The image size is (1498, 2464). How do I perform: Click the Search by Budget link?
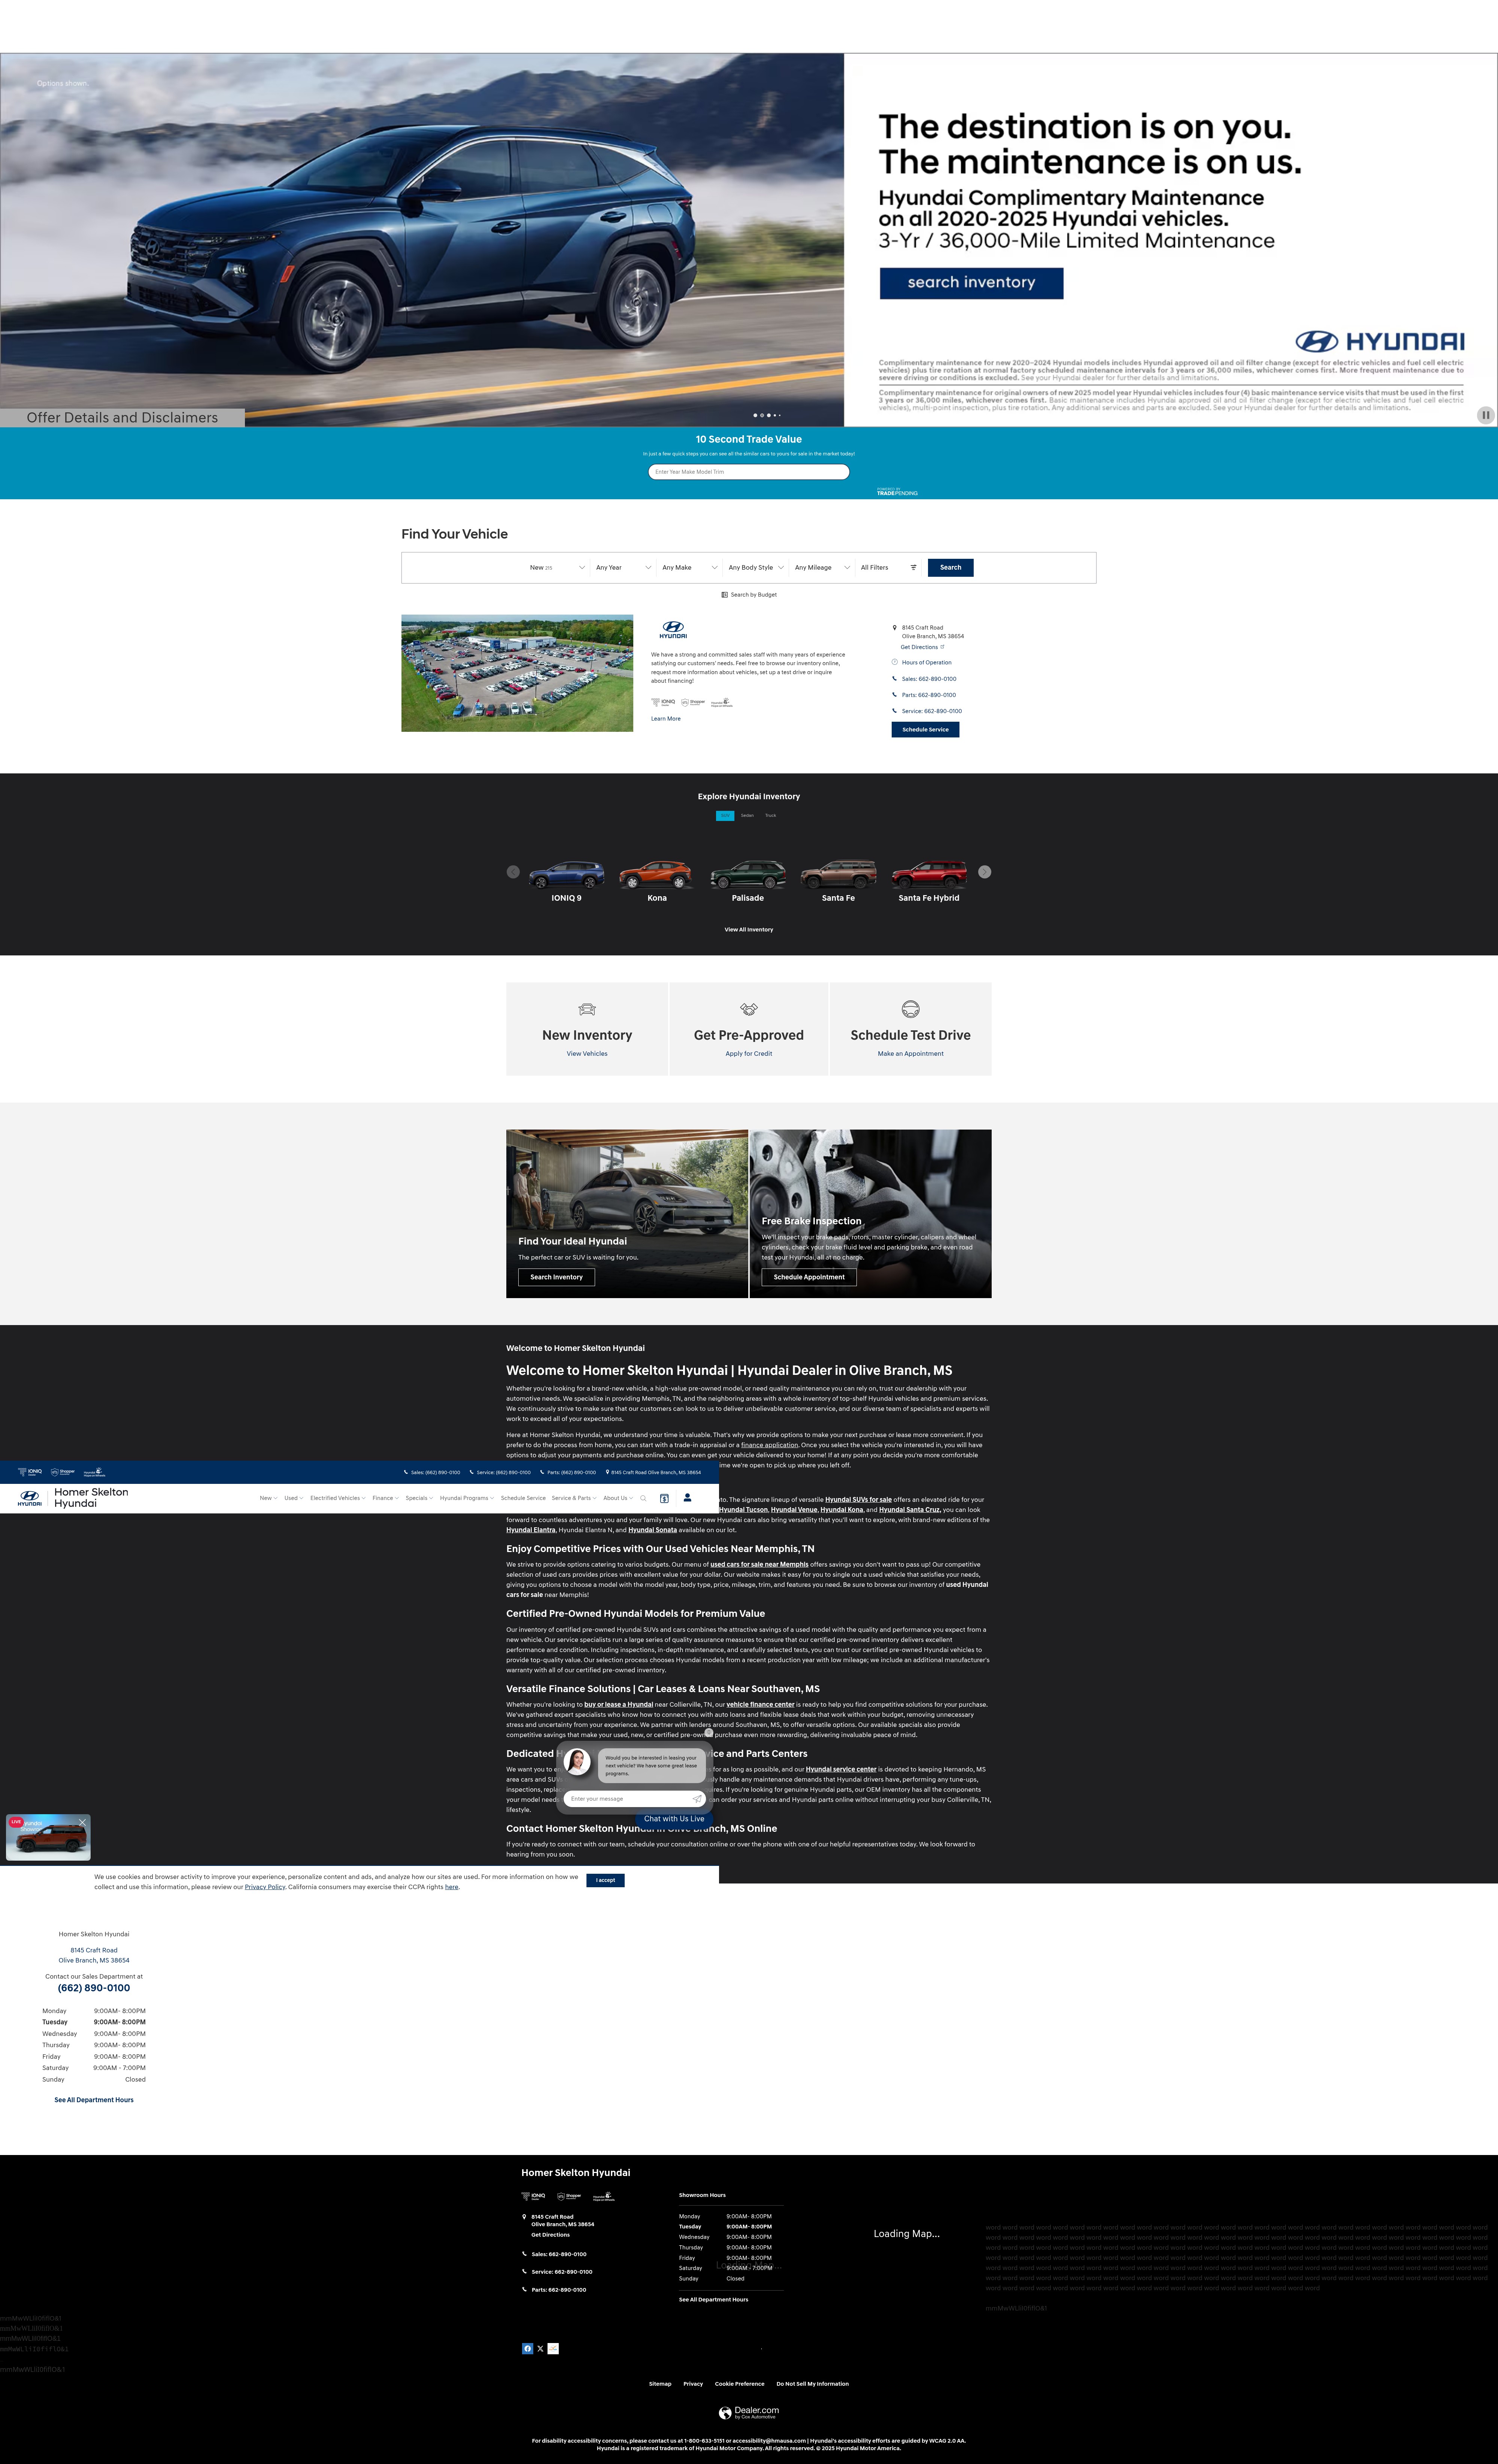coord(749,595)
